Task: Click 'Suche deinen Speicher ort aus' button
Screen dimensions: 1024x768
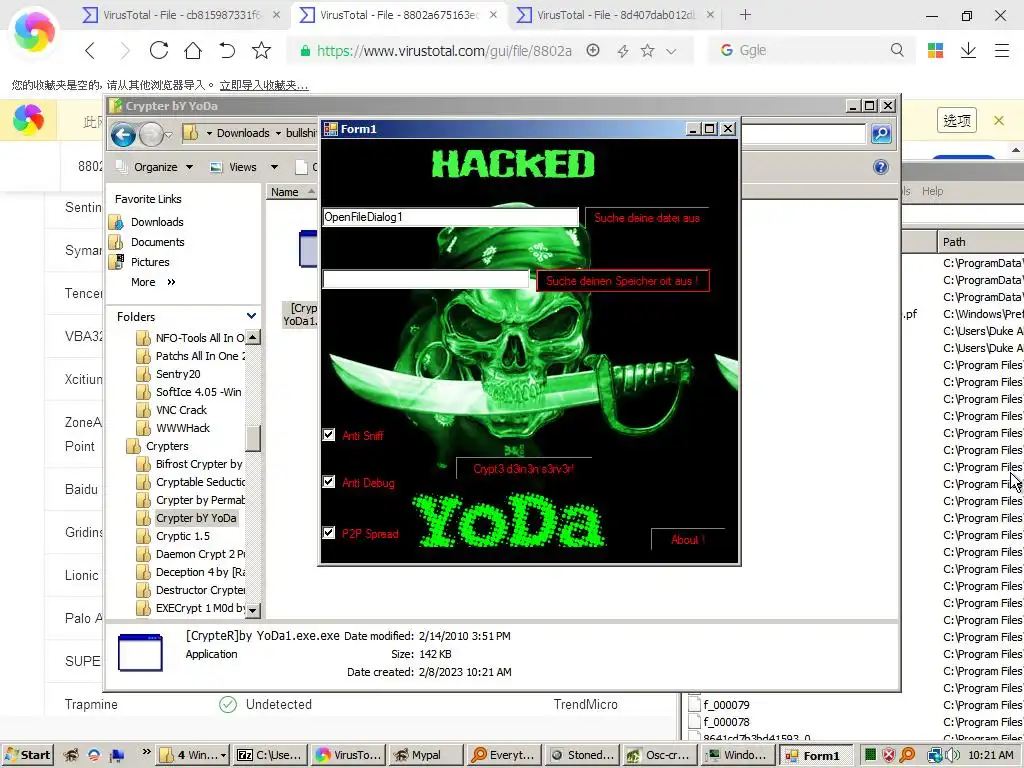Action: 623,281
